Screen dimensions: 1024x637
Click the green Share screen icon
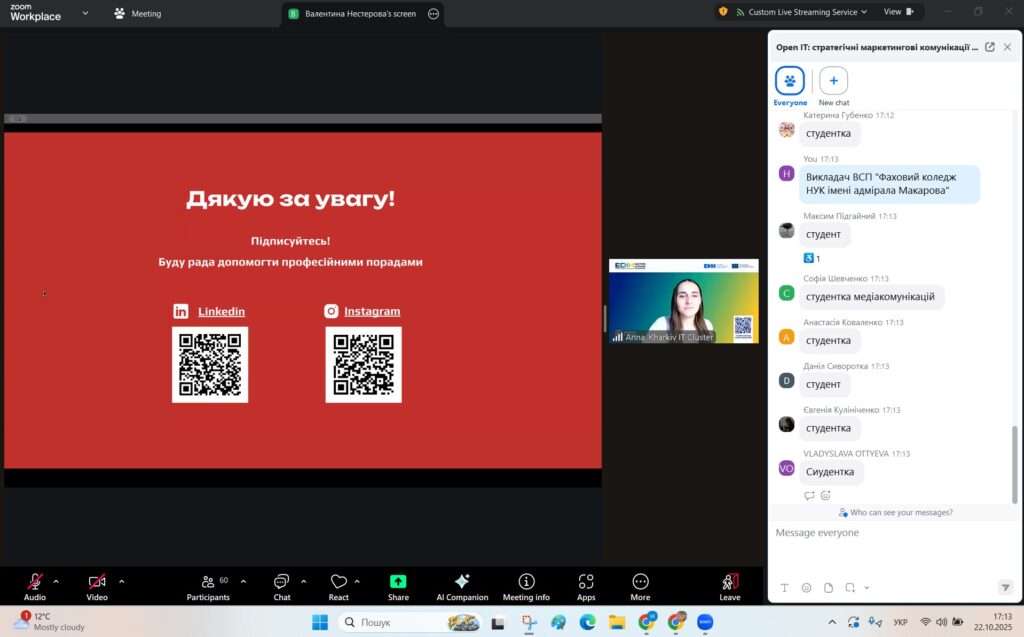coord(398,584)
